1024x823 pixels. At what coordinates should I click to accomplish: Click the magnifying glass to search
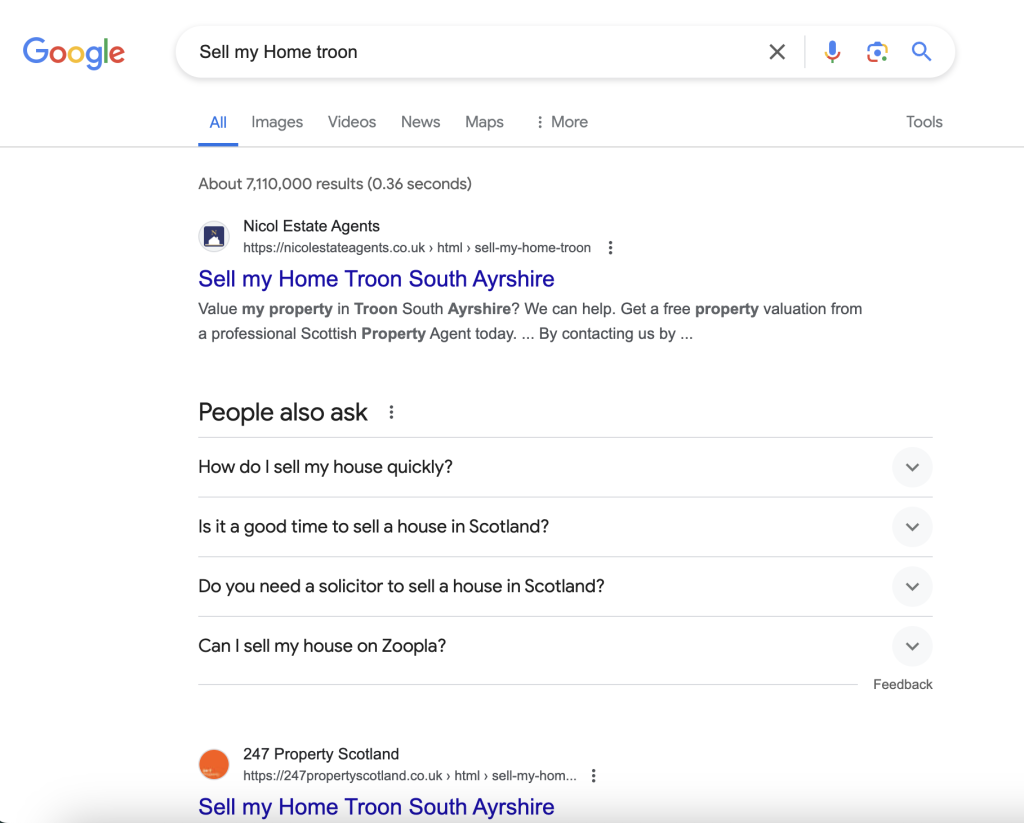(x=921, y=51)
